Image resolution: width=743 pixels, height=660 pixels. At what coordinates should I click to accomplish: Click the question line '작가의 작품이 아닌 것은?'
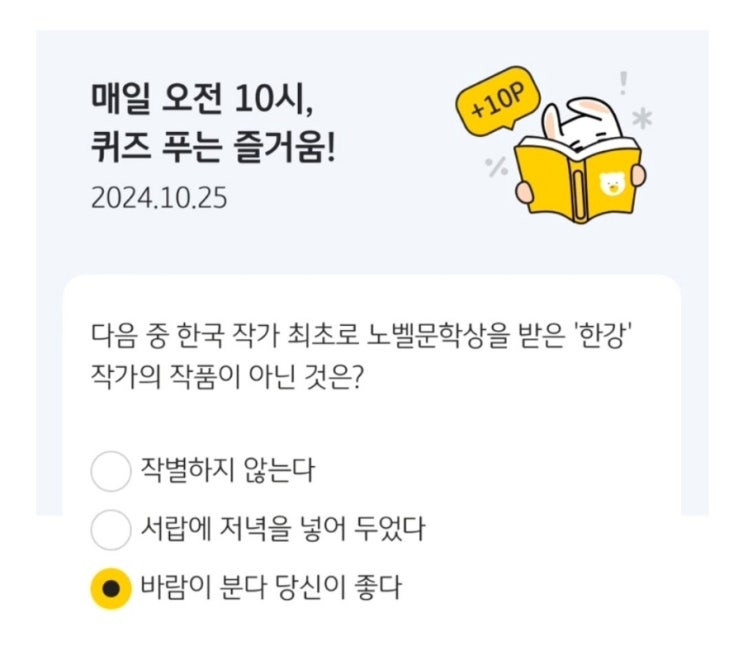pos(227,377)
